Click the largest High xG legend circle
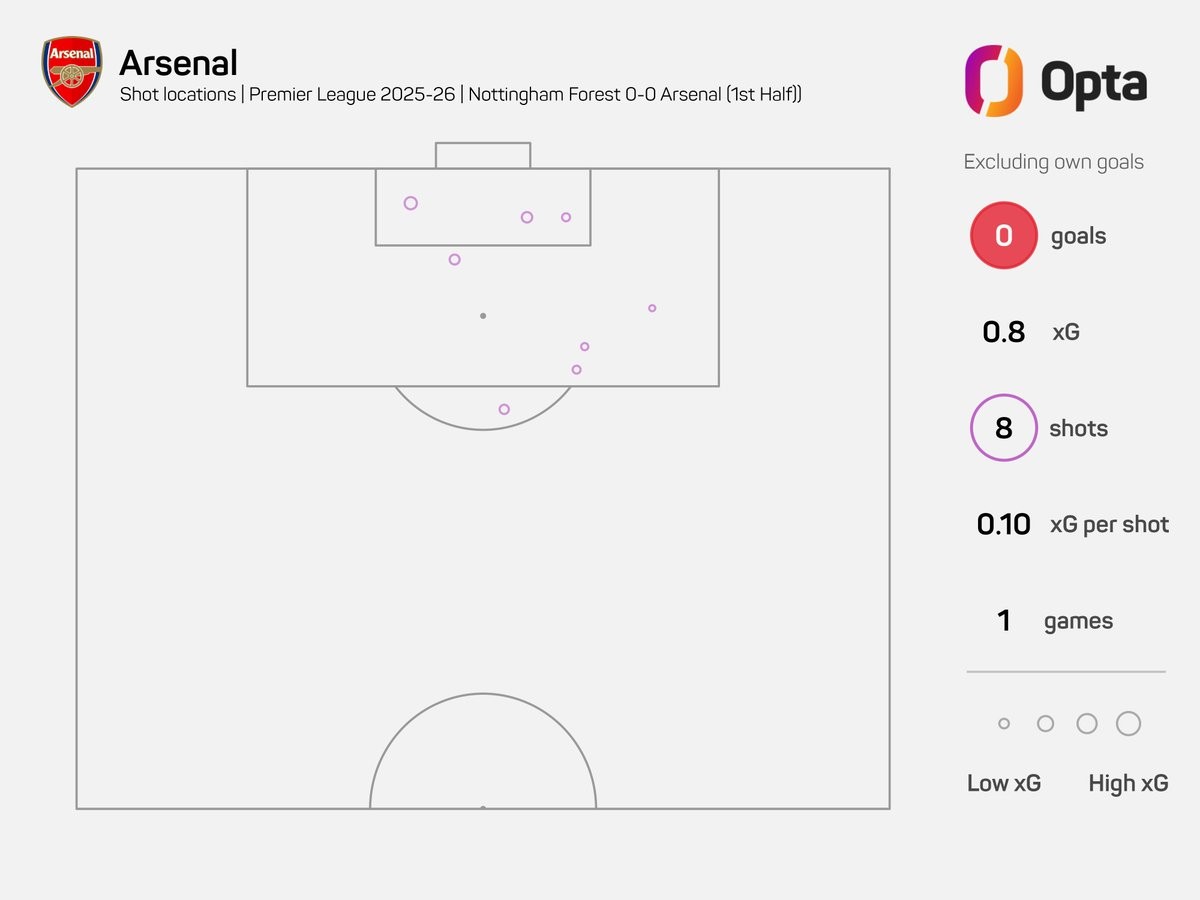 [x=1128, y=724]
